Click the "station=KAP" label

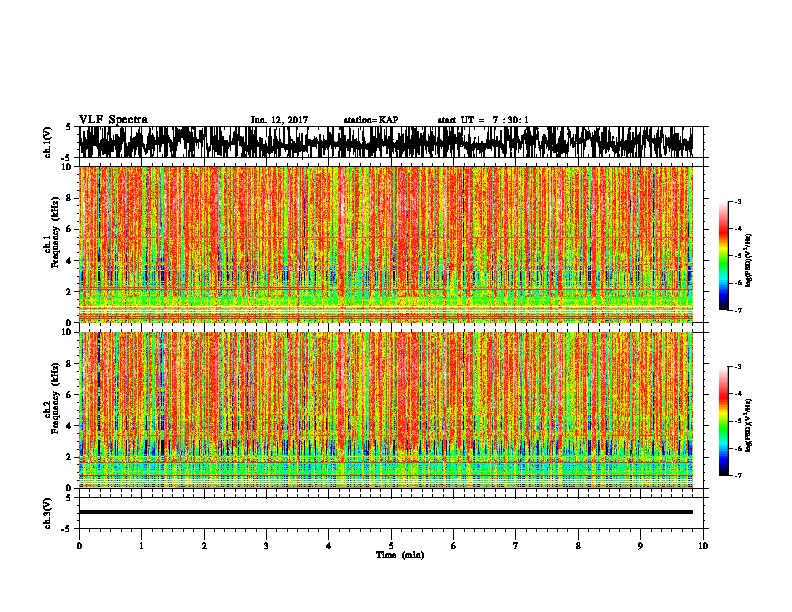pos(371,120)
